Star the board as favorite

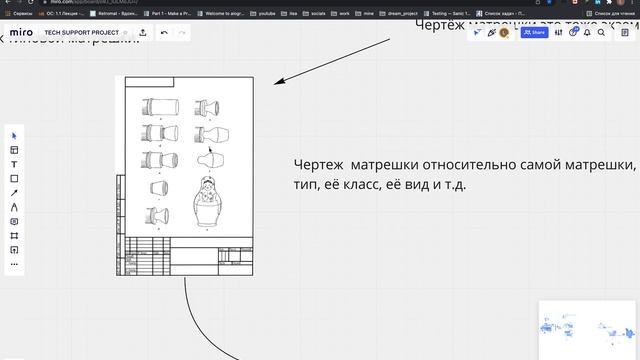pos(126,33)
